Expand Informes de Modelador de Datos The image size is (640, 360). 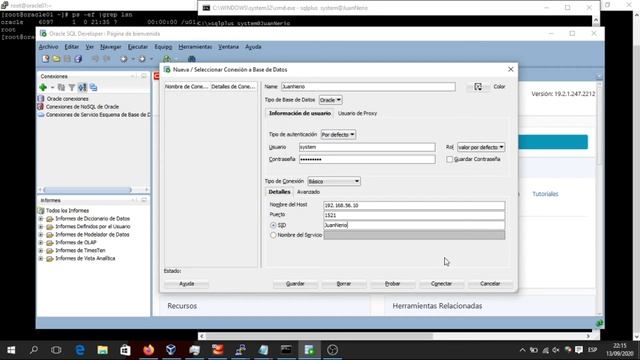(41, 235)
